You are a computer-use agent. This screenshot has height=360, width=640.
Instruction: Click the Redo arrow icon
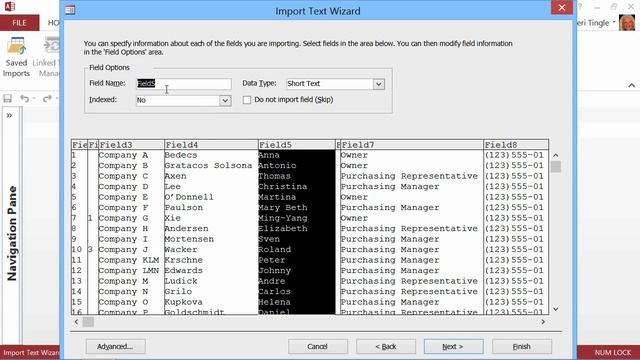47,98
